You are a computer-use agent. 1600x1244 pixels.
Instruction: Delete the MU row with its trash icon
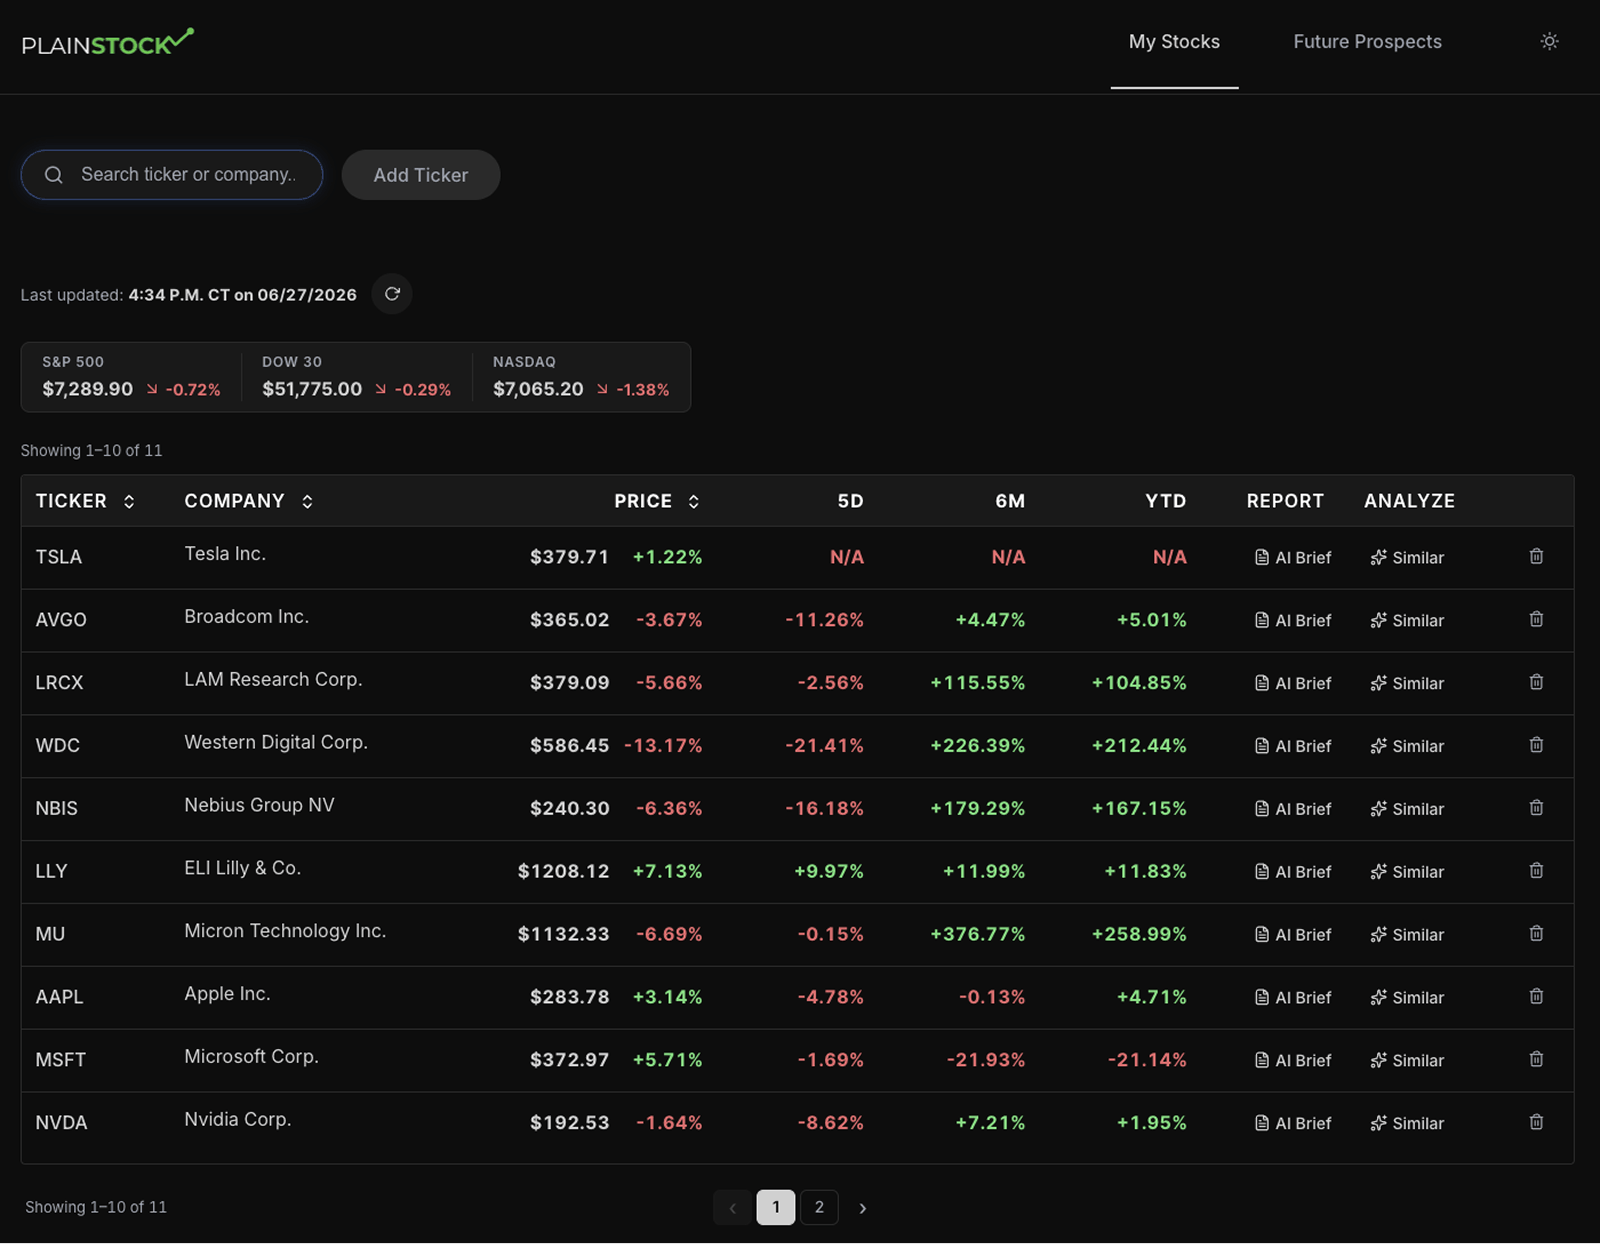[x=1536, y=934]
